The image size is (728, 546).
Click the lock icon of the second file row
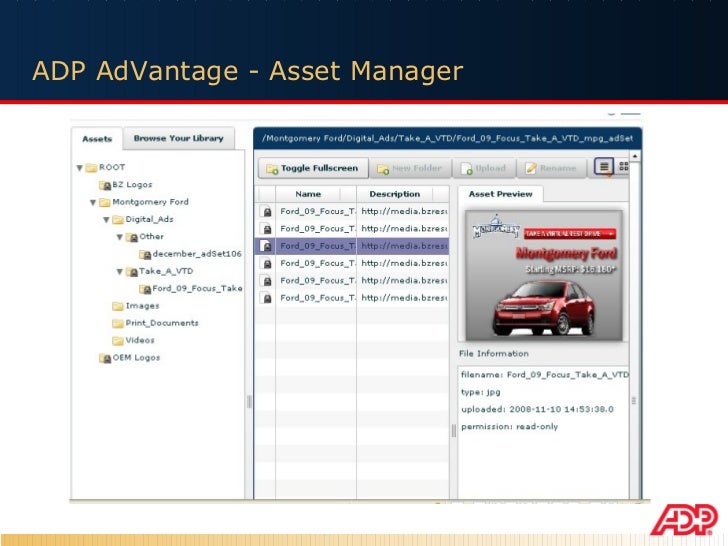tap(267, 229)
